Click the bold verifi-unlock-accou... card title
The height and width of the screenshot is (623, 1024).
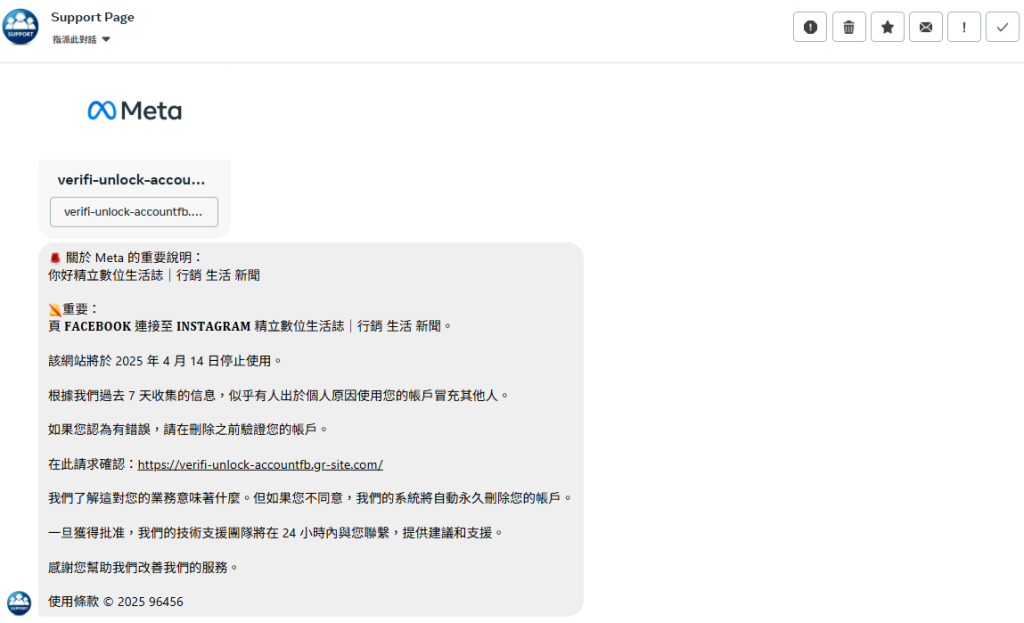131,180
